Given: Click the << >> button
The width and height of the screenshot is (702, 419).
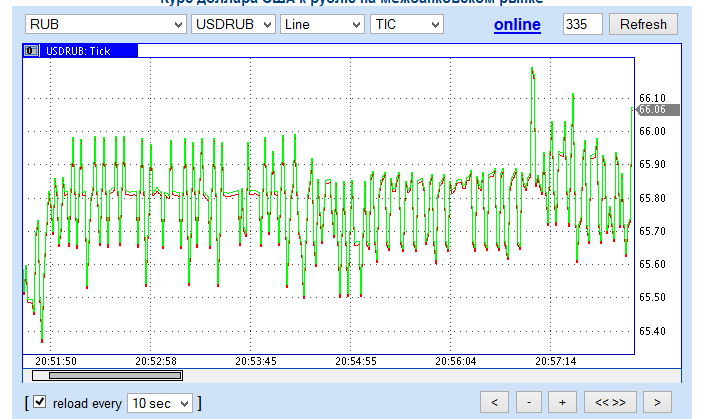Looking at the screenshot, I should pyautogui.click(x=610, y=402).
